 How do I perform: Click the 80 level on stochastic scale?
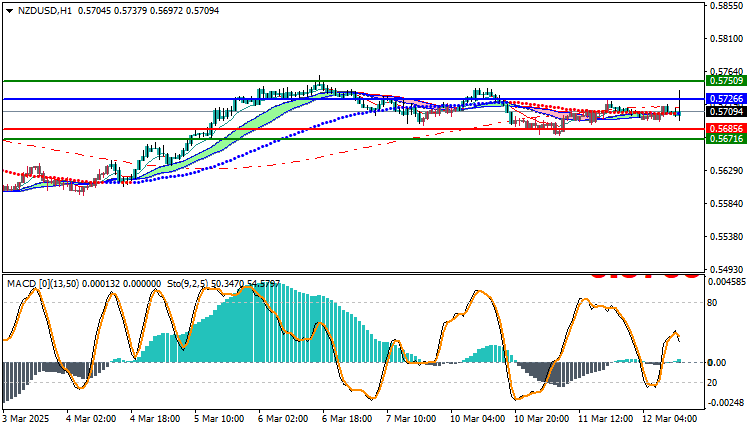(713, 303)
